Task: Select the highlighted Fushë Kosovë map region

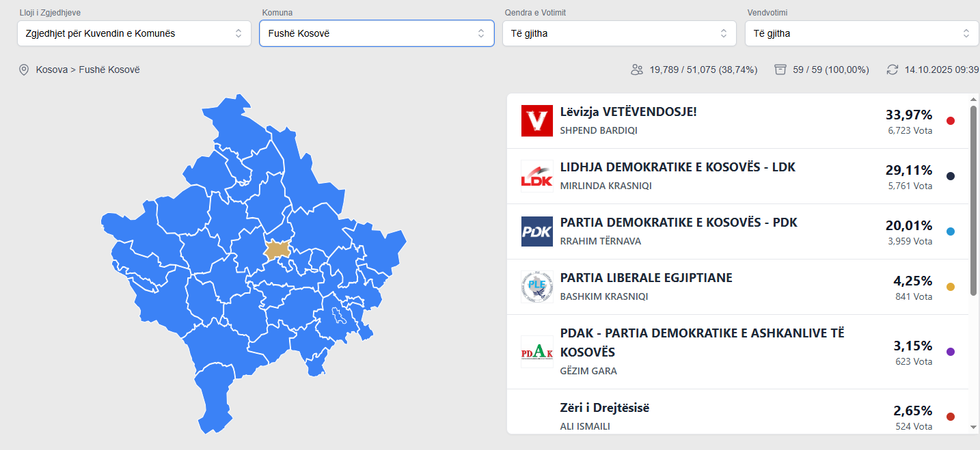Action: coord(277,249)
